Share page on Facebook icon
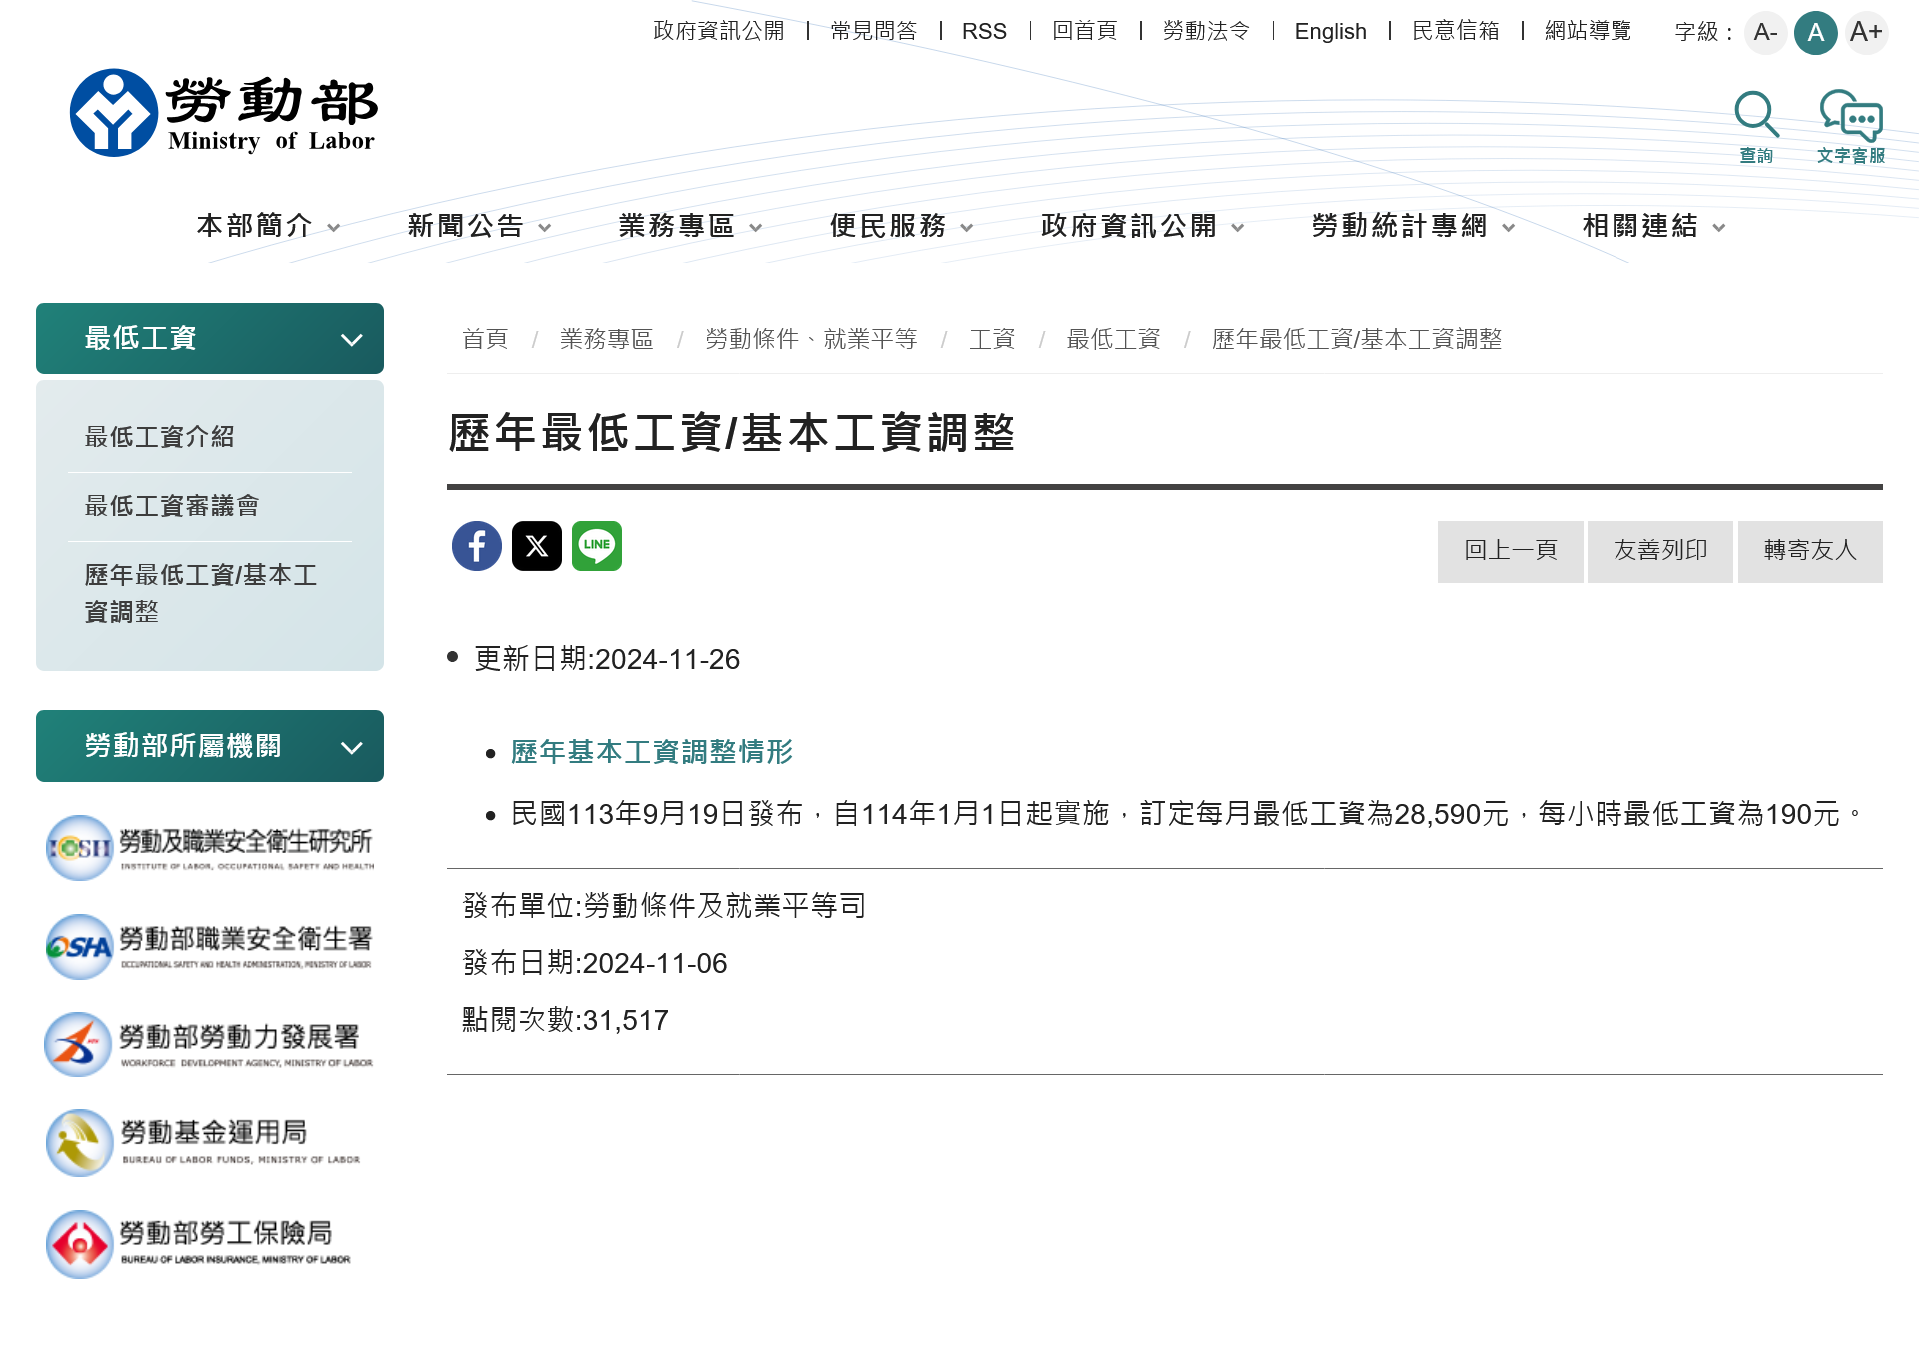Viewport: 1920px width, 1371px height. [477, 546]
